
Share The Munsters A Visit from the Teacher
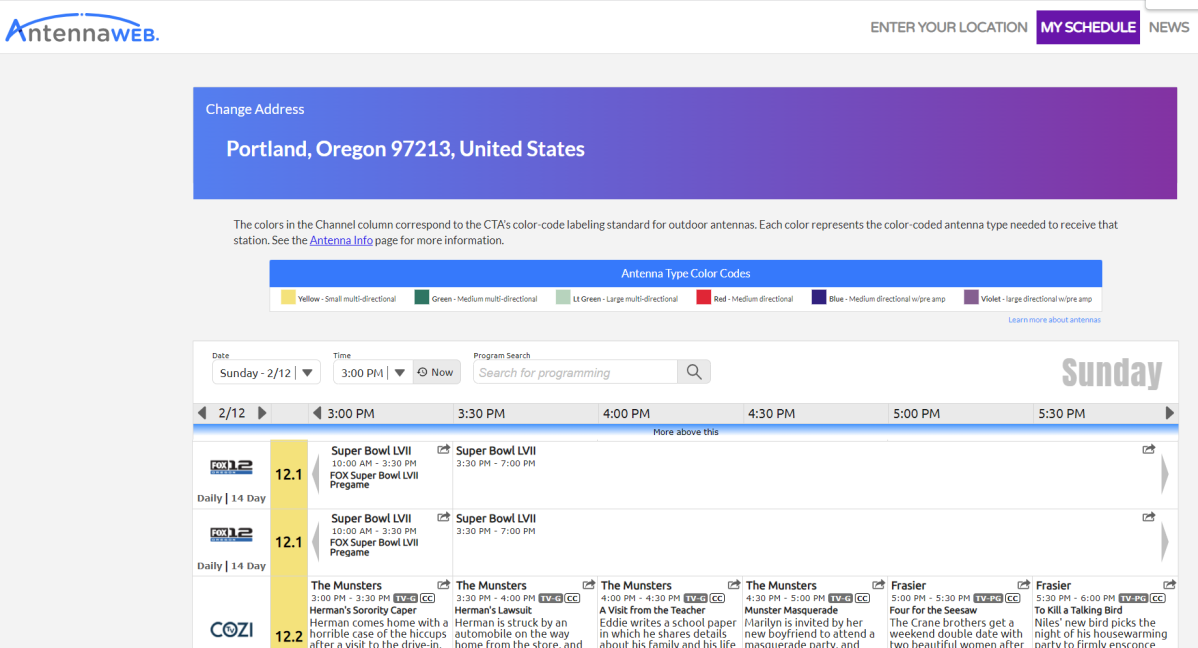[733, 585]
